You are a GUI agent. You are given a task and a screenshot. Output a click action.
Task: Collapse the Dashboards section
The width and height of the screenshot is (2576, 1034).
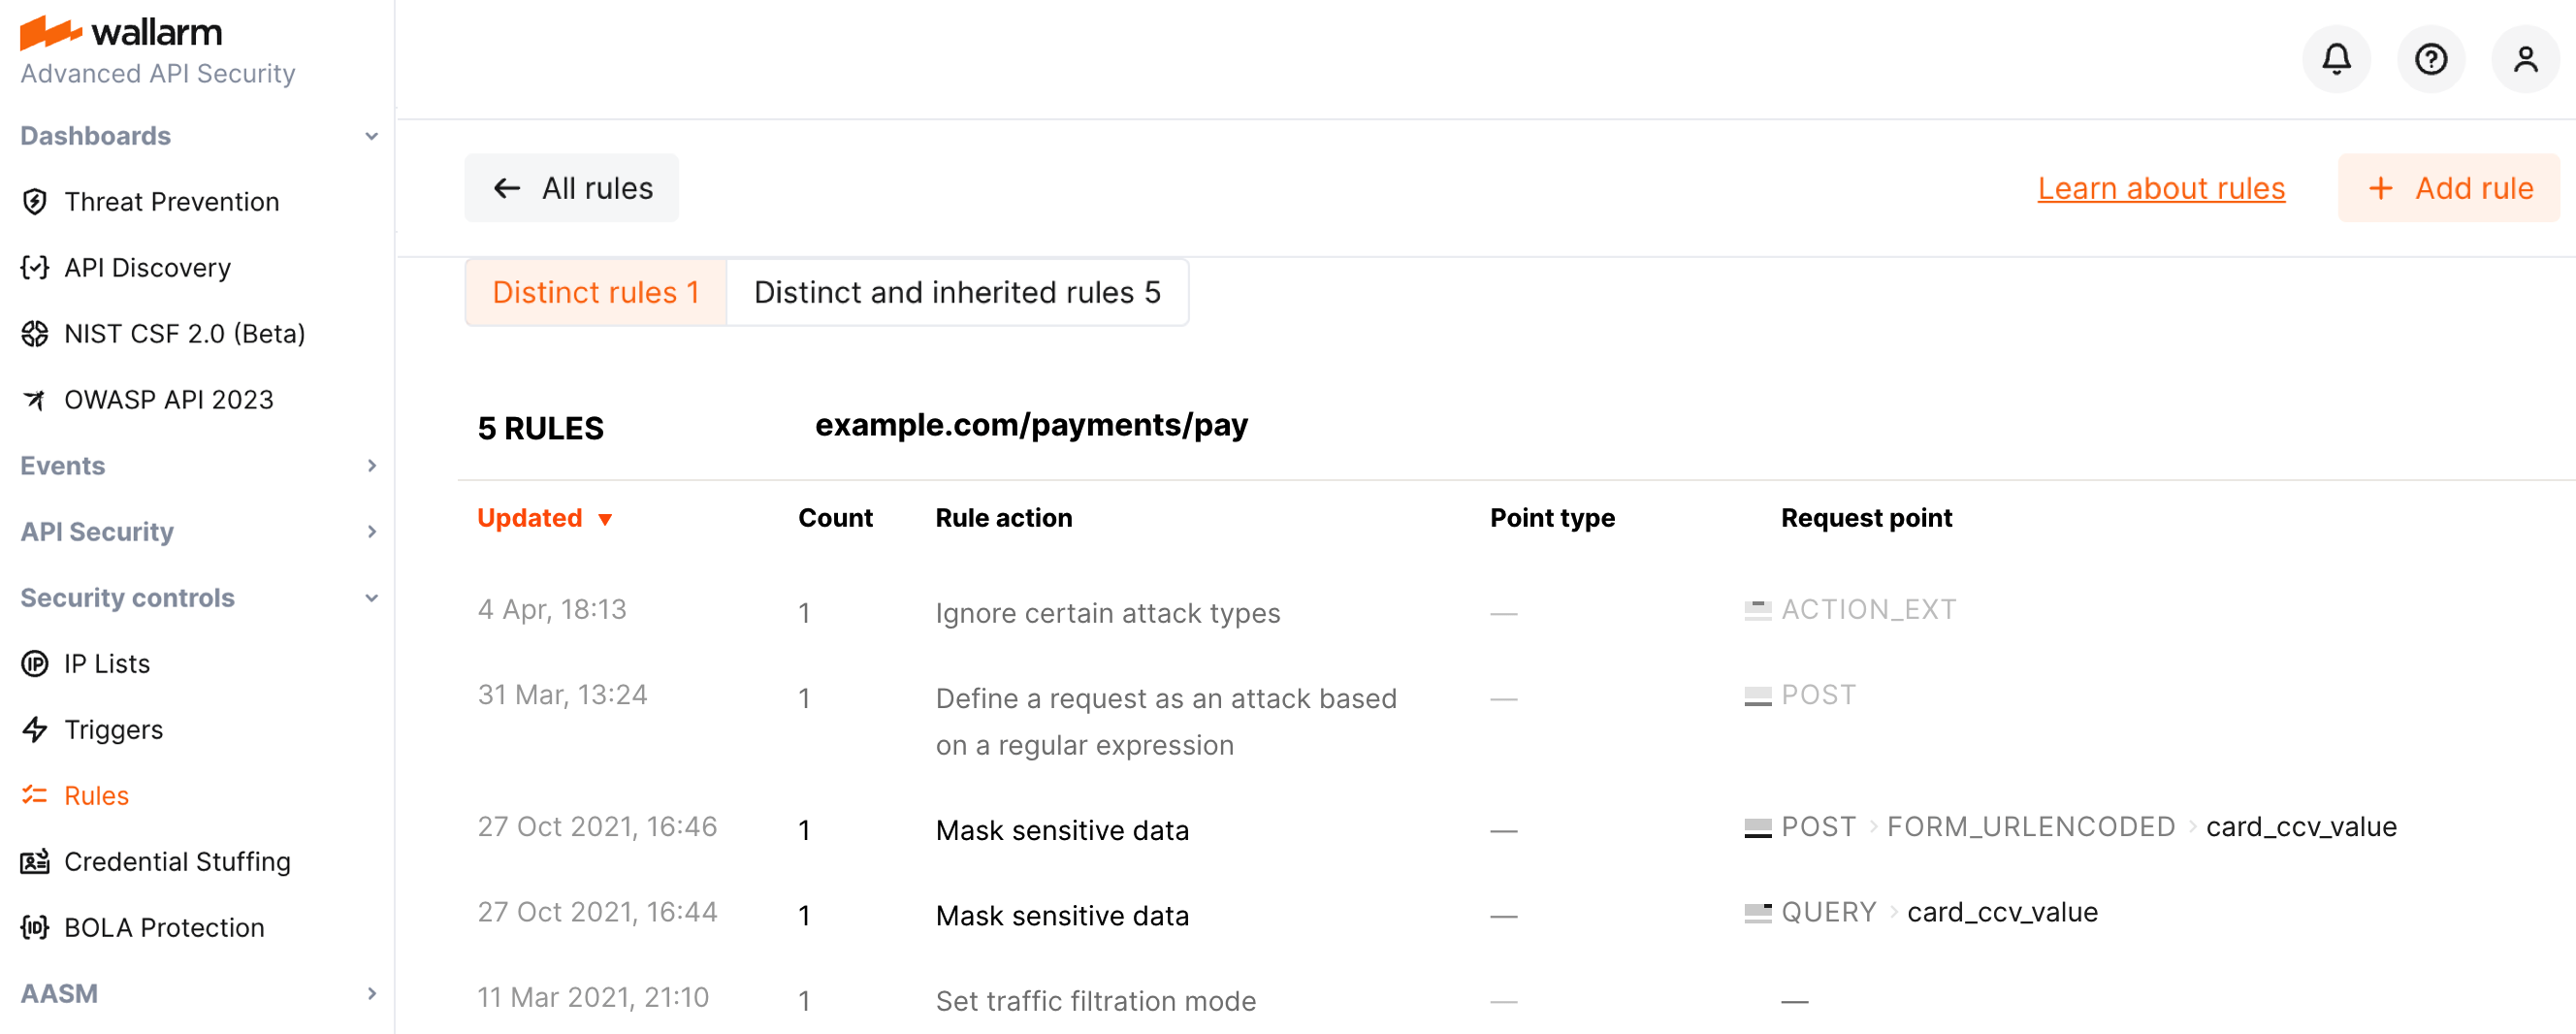point(371,136)
